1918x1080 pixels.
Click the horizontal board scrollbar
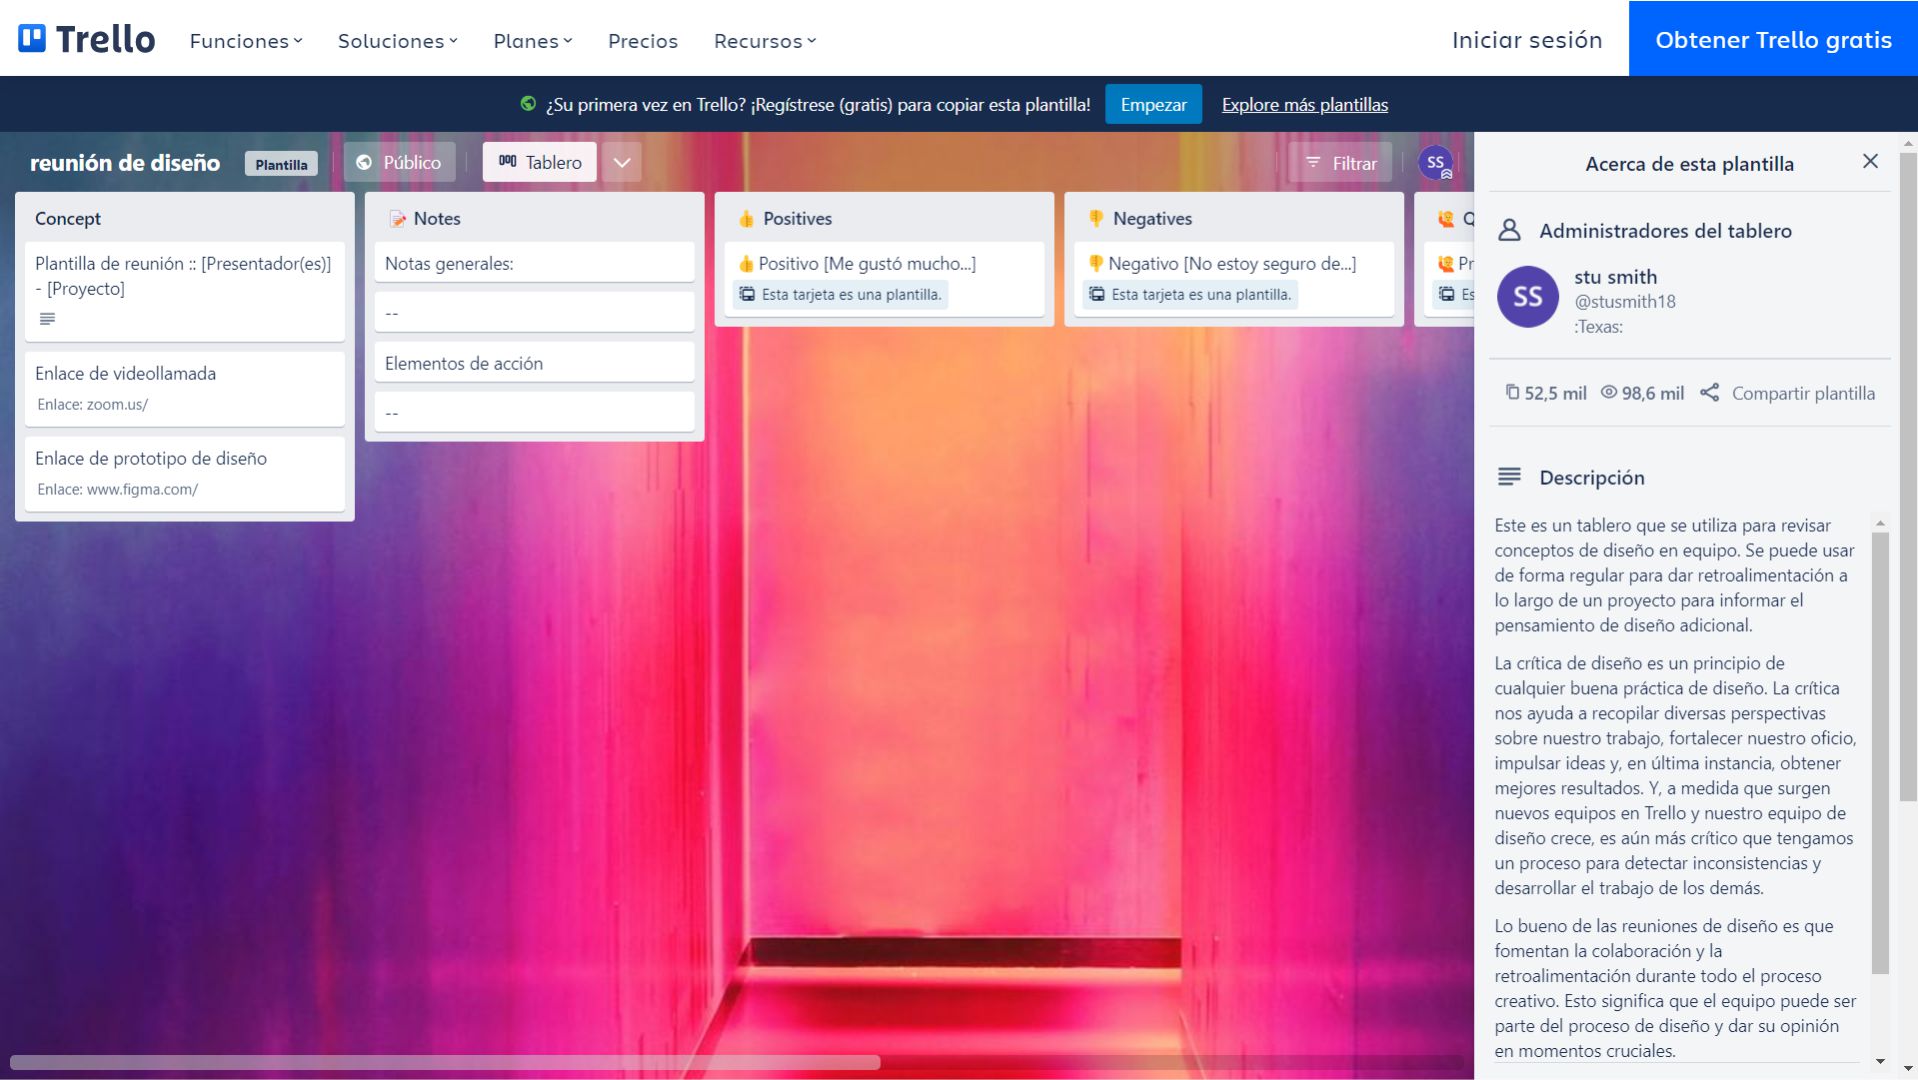445,1062
